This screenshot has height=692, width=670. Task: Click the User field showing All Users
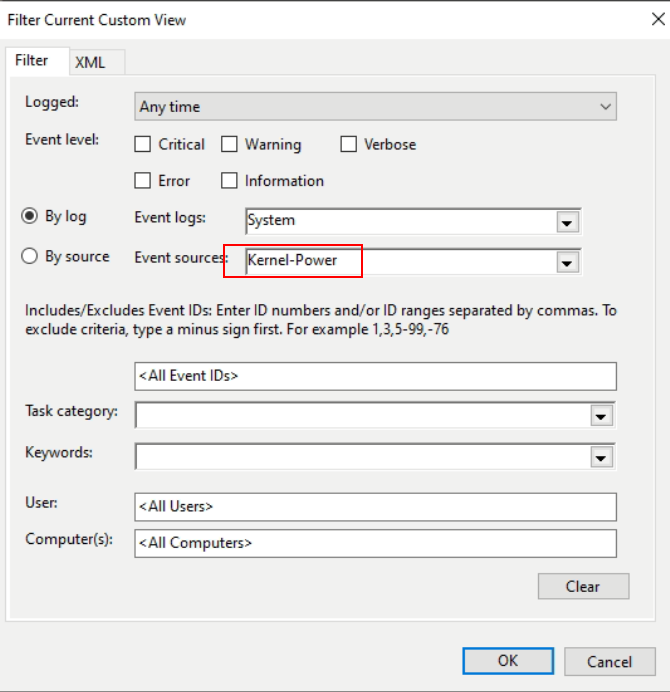(375, 507)
